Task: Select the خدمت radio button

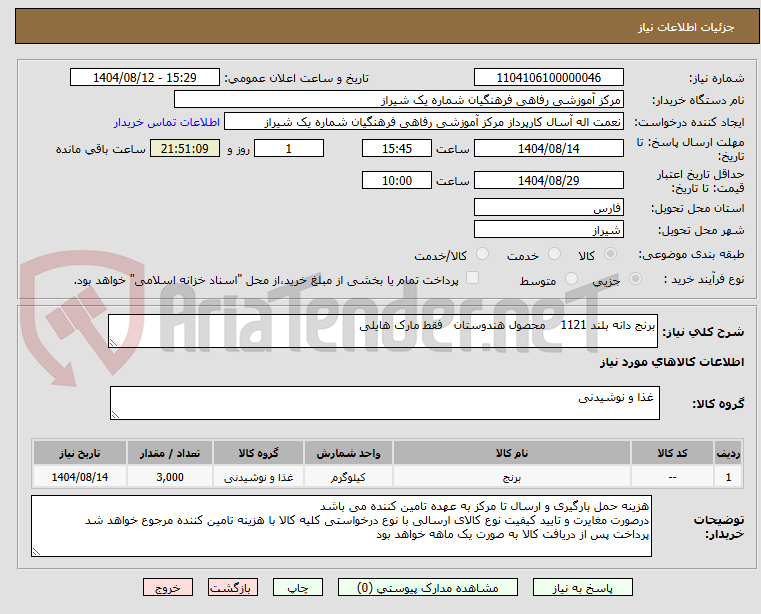Action: pos(554,254)
